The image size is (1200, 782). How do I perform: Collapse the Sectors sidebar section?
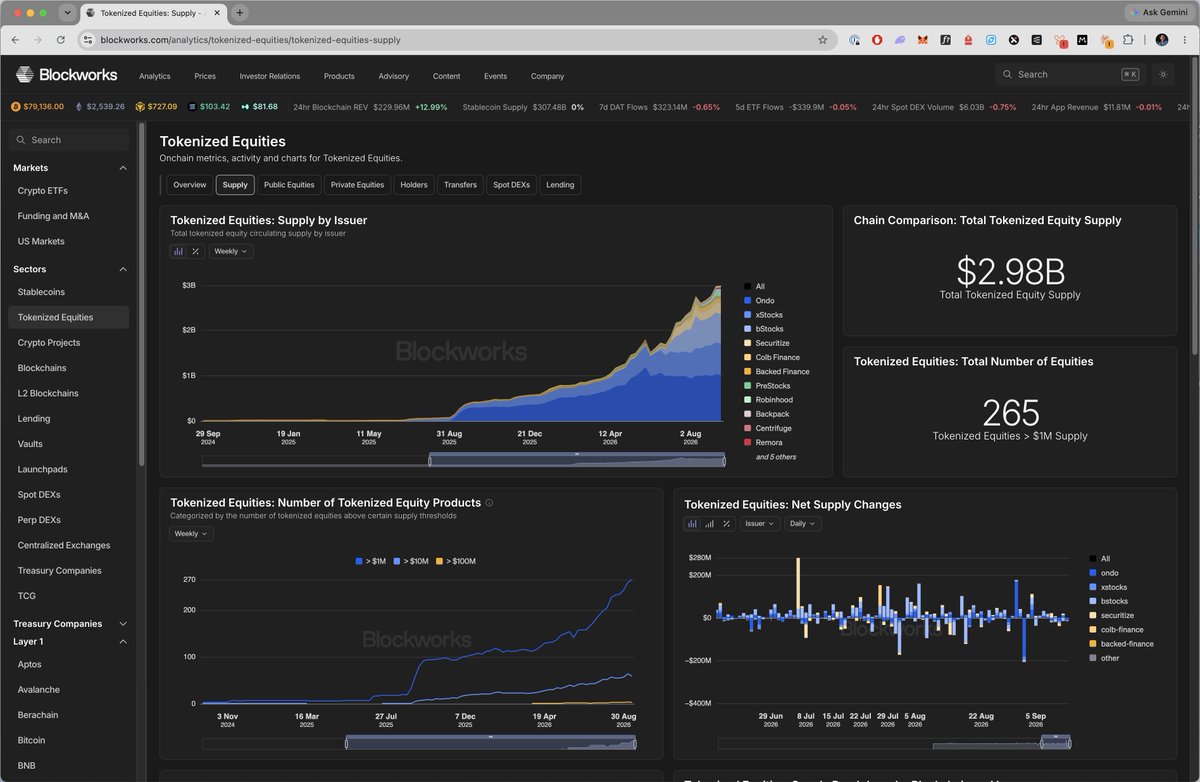click(x=123, y=269)
